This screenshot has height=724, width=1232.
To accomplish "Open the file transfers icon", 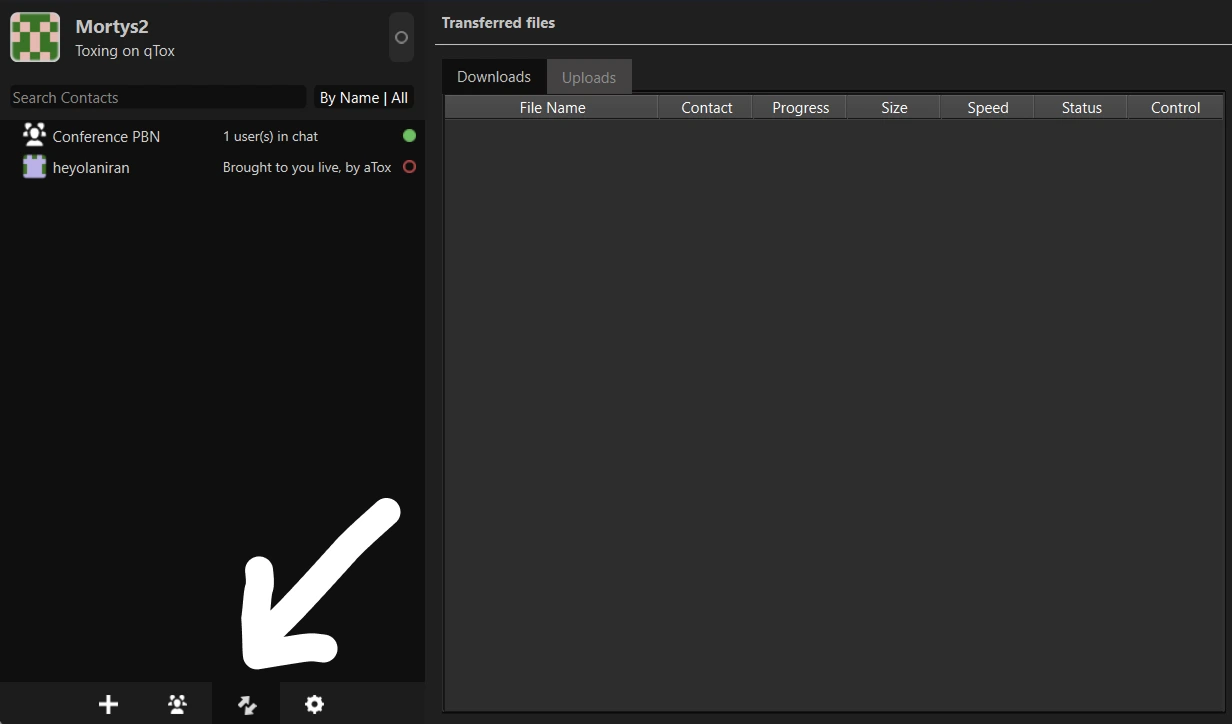I will [x=247, y=706].
